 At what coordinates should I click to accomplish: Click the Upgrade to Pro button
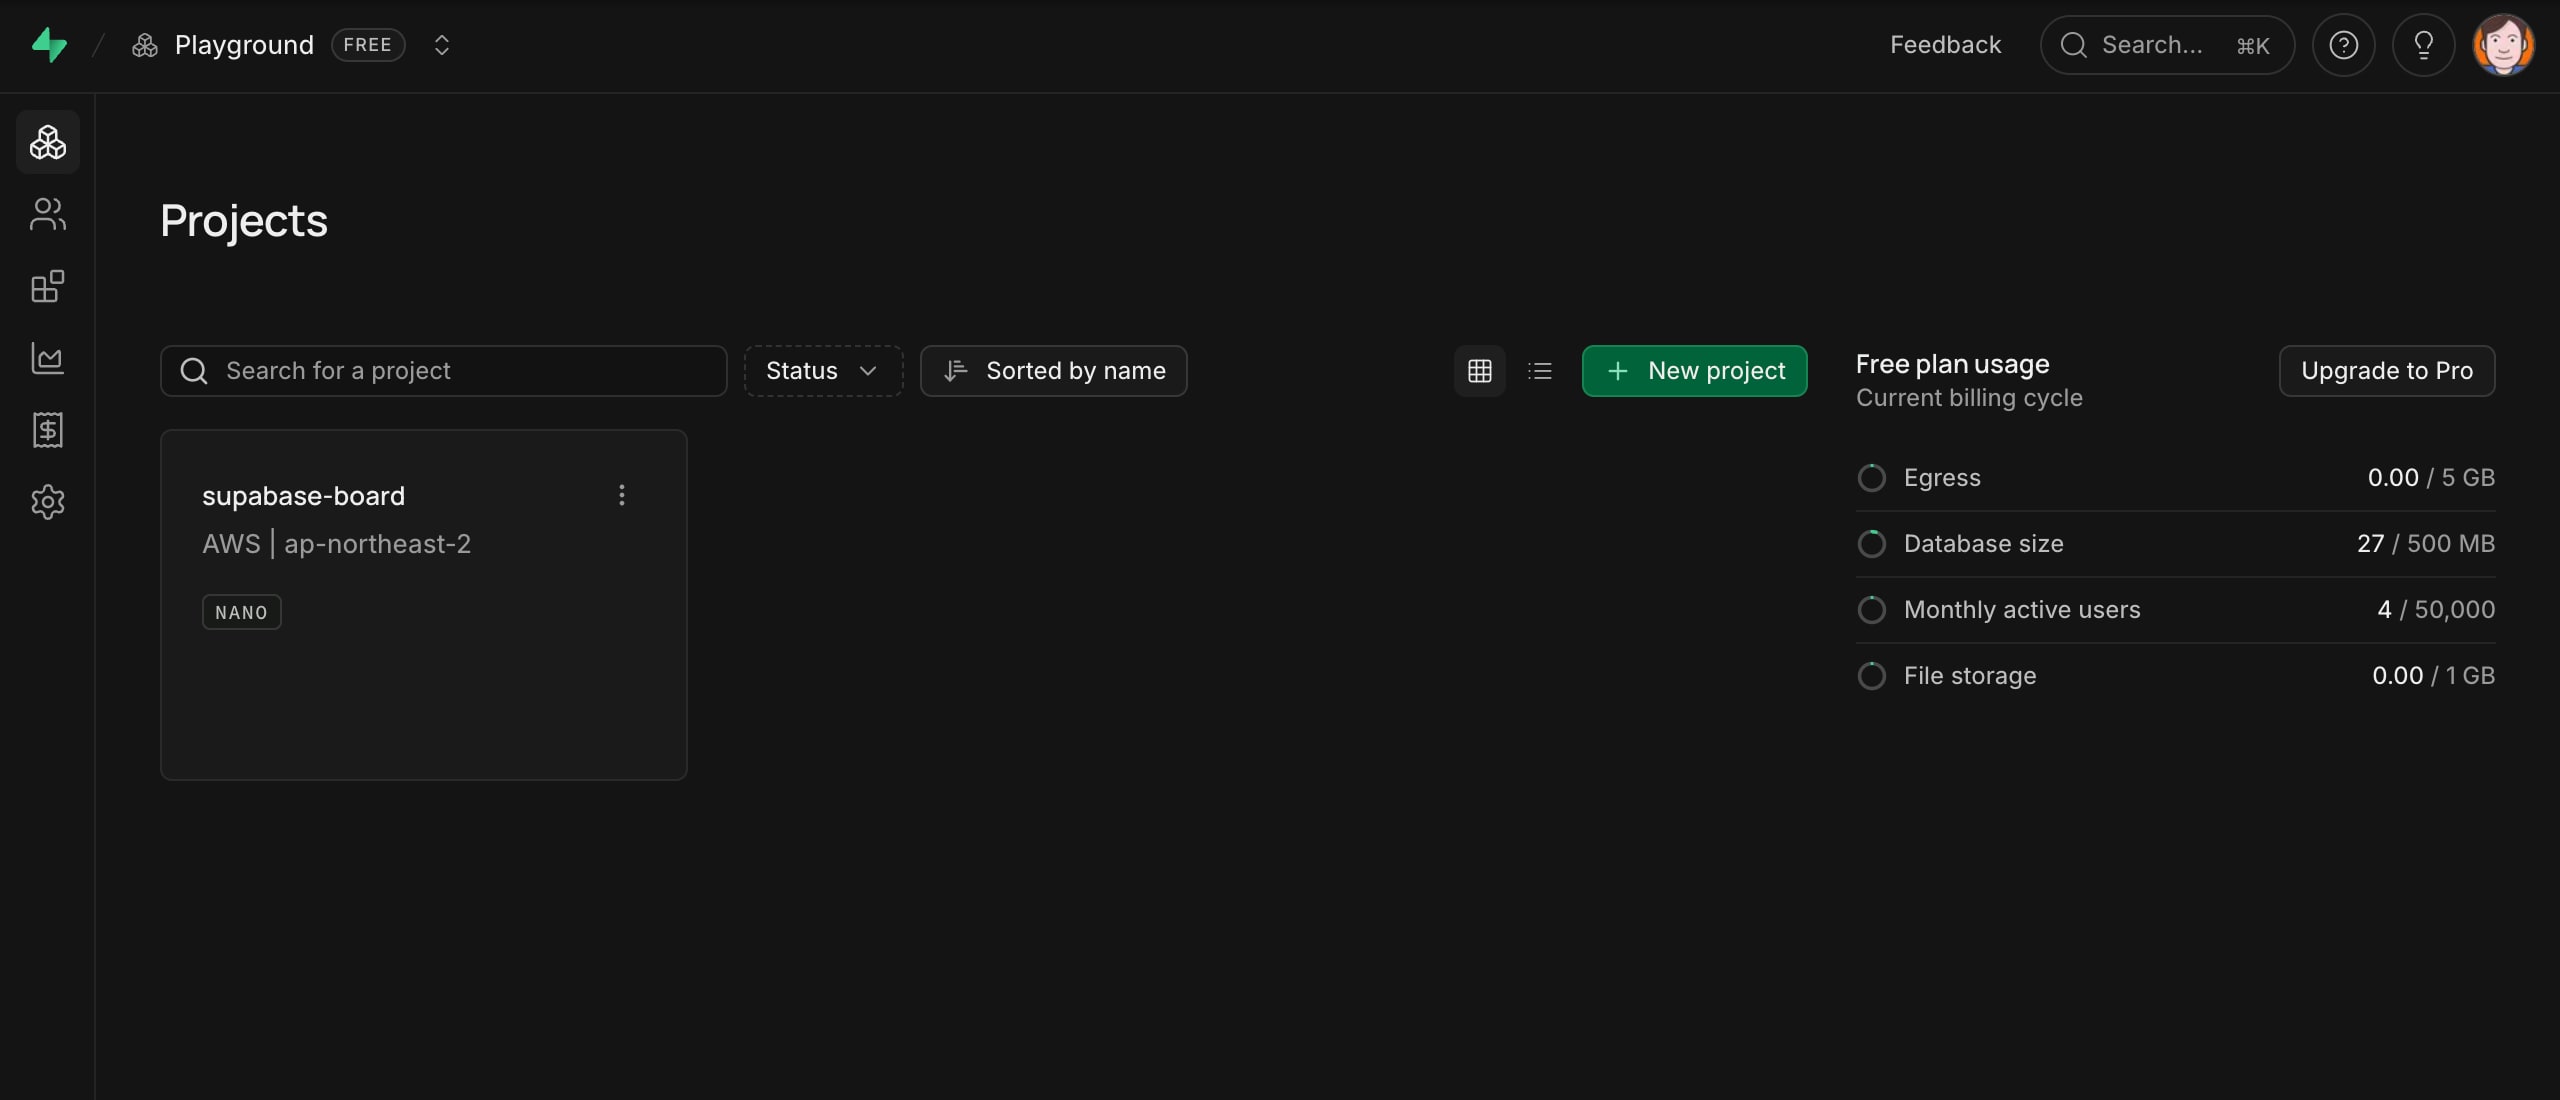2387,371
